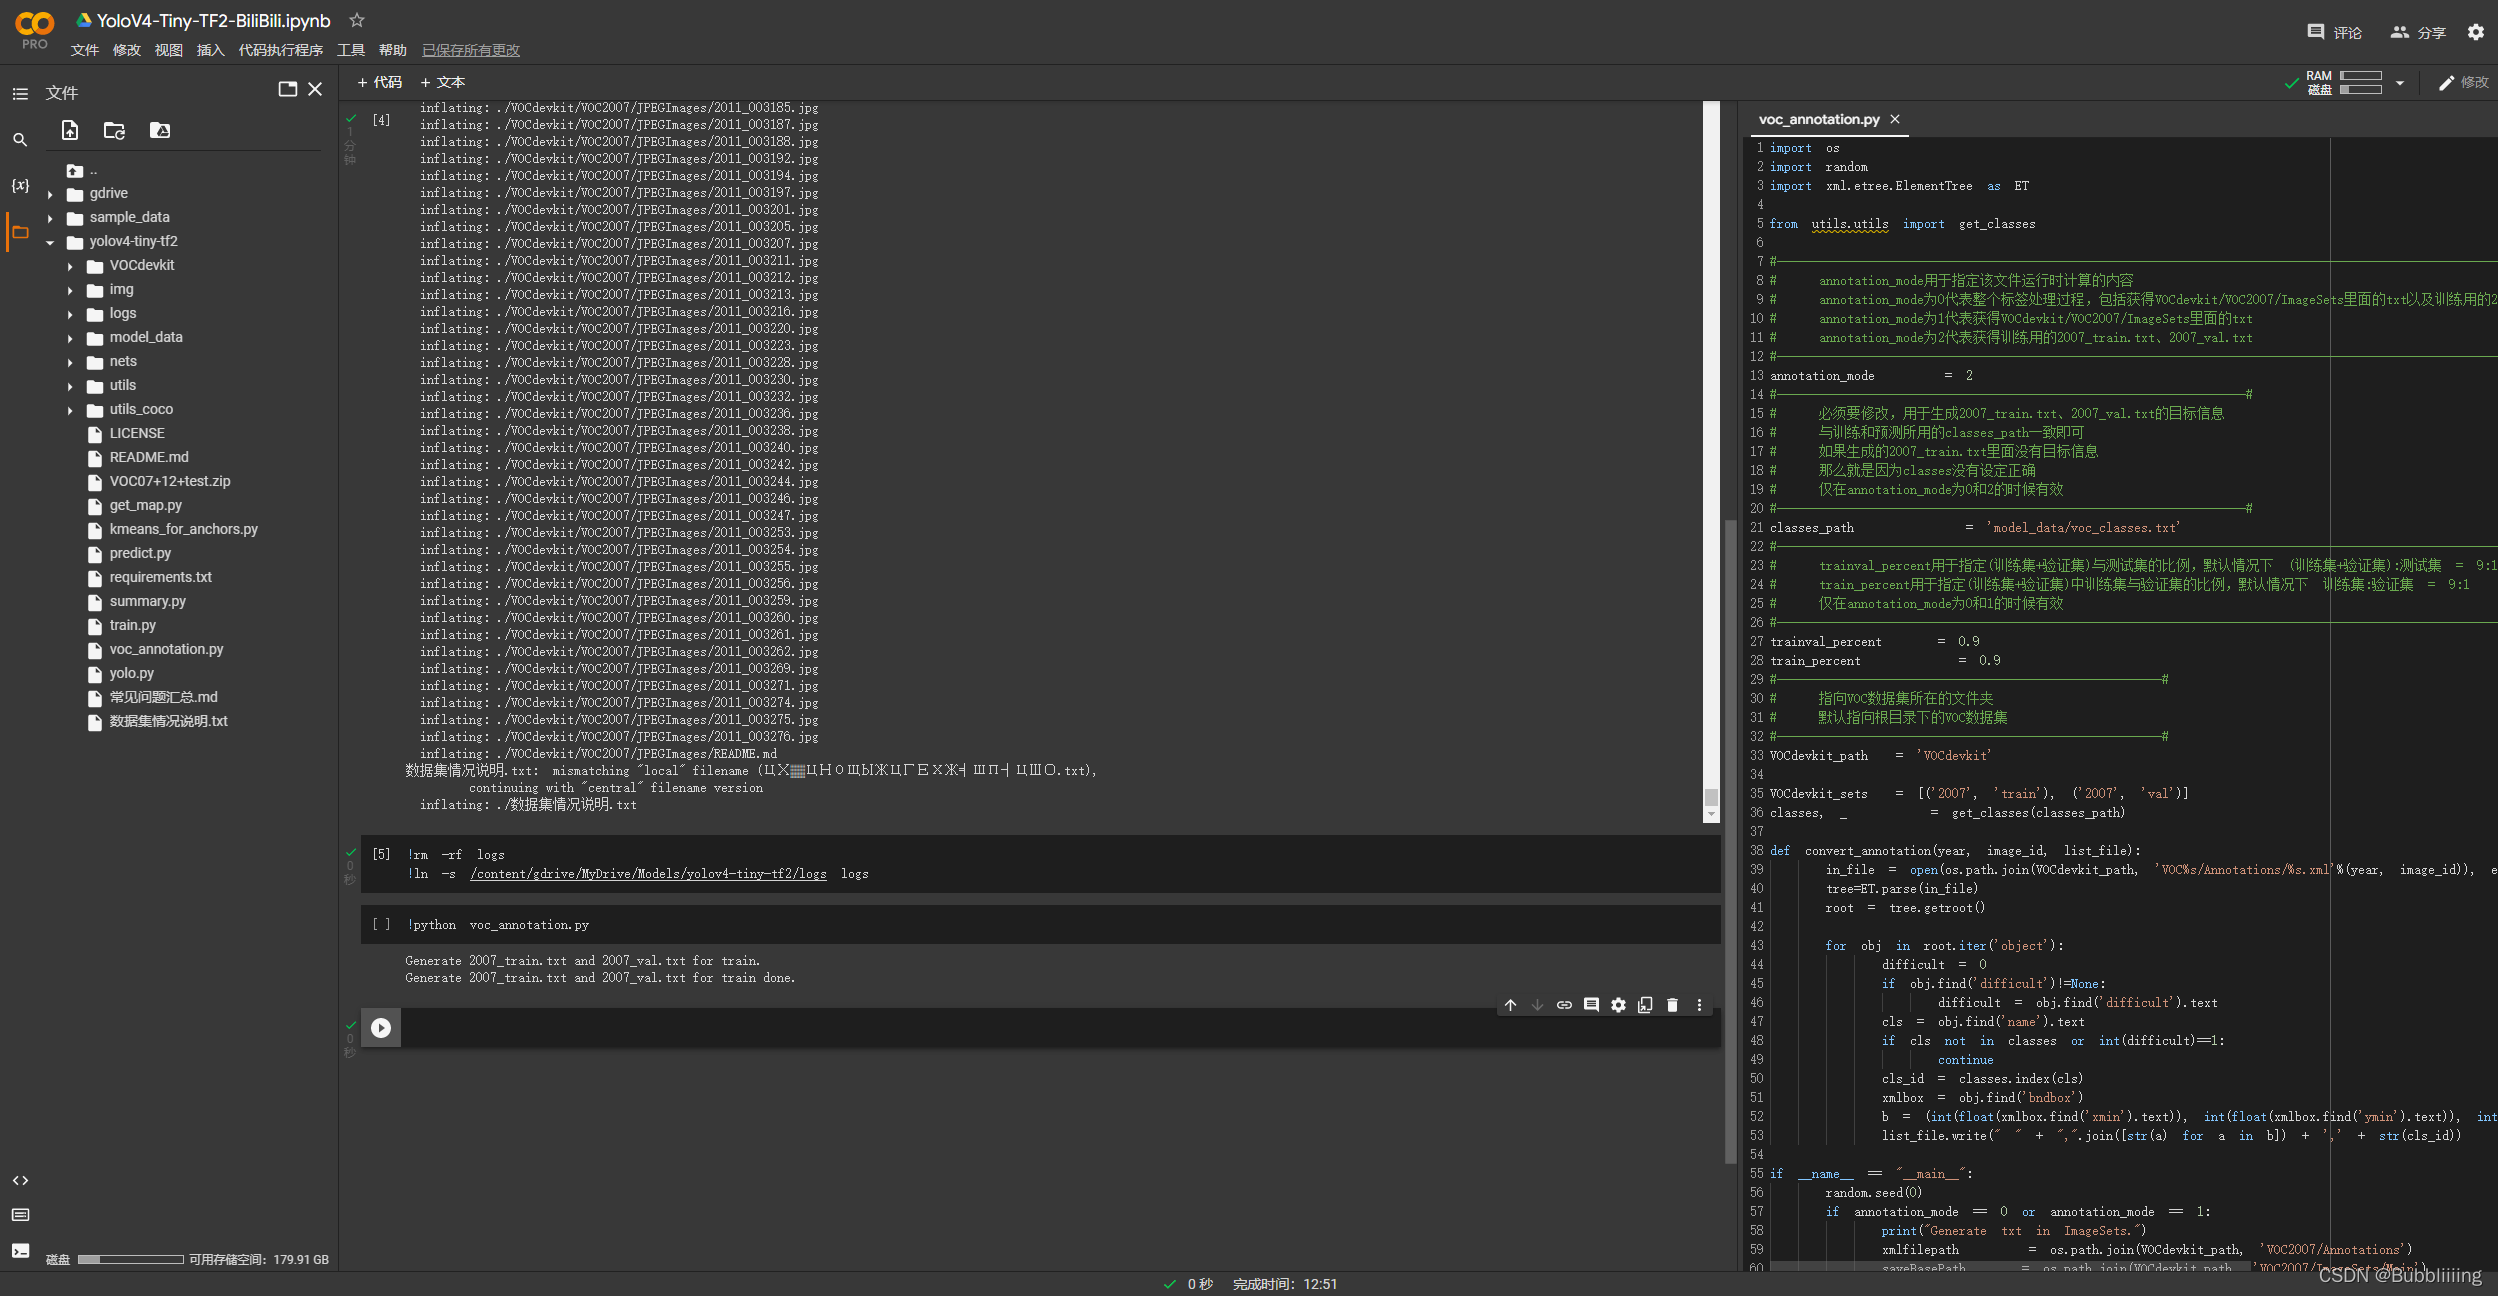The image size is (2498, 1296).
Task: Collapse the yolov4-tiny-tf2 folder
Action: tap(50, 242)
